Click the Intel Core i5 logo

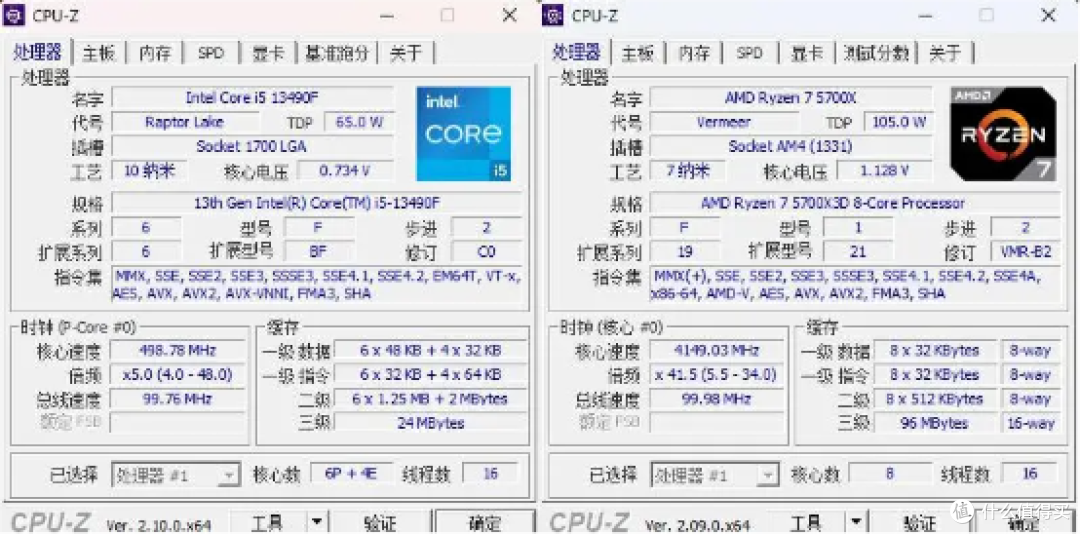click(x=464, y=133)
